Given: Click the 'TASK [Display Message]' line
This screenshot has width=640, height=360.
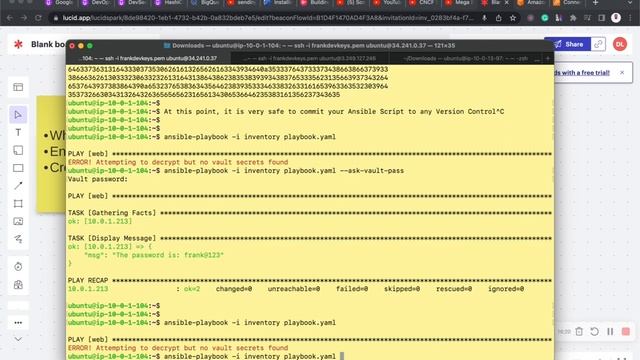Looking at the screenshot, I should [x=309, y=238].
